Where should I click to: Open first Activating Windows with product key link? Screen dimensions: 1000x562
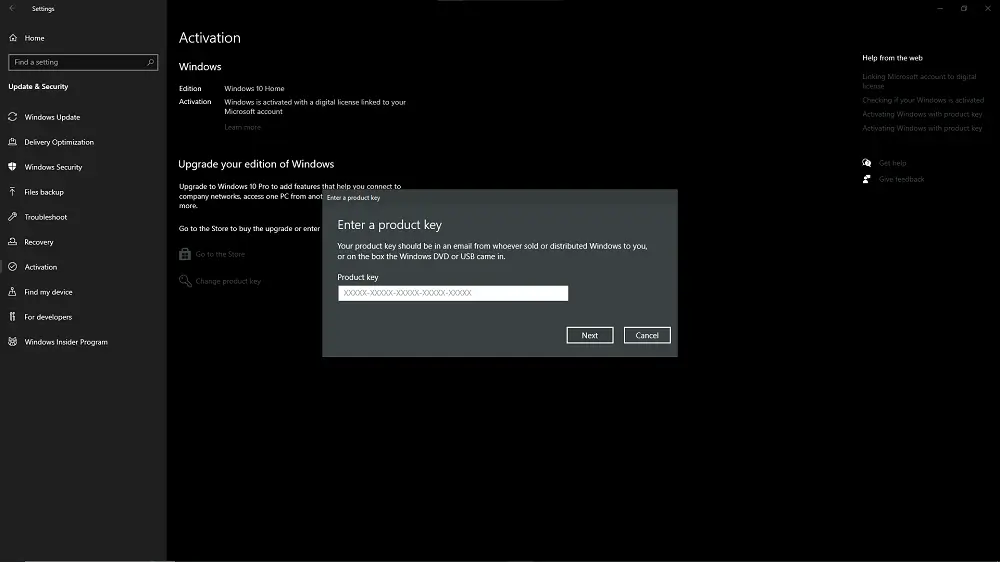(922, 114)
